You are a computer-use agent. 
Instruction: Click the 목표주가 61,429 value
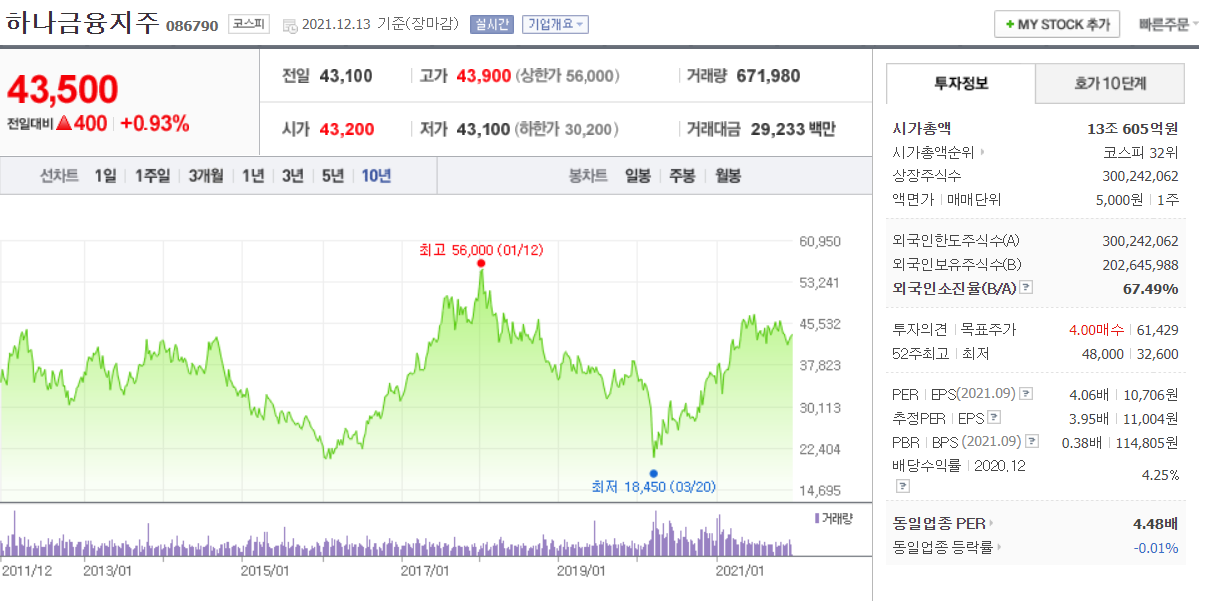pos(1158,330)
